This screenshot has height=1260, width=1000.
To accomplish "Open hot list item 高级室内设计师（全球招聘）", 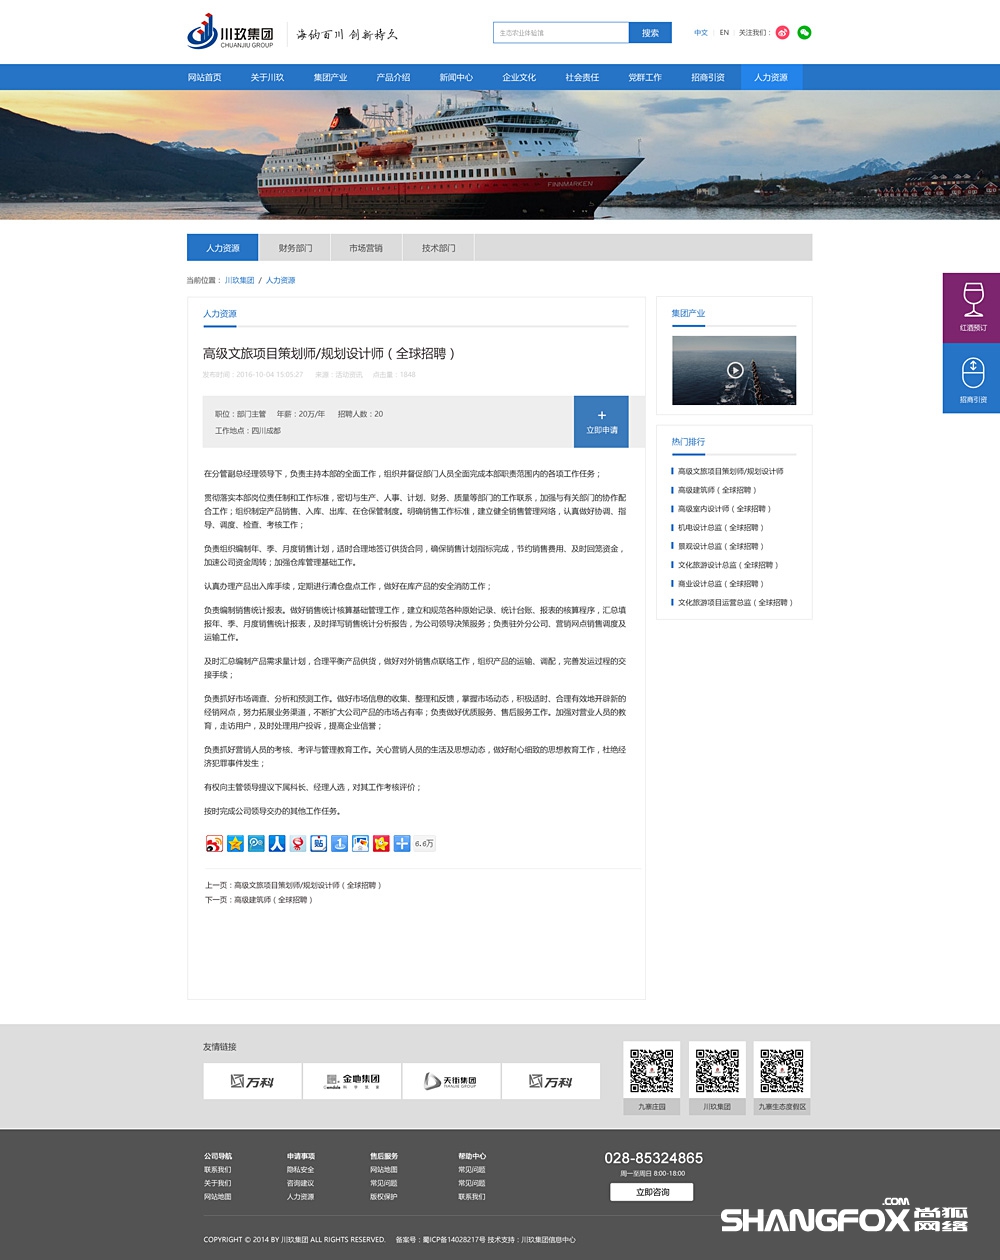I will pyautogui.click(x=723, y=509).
